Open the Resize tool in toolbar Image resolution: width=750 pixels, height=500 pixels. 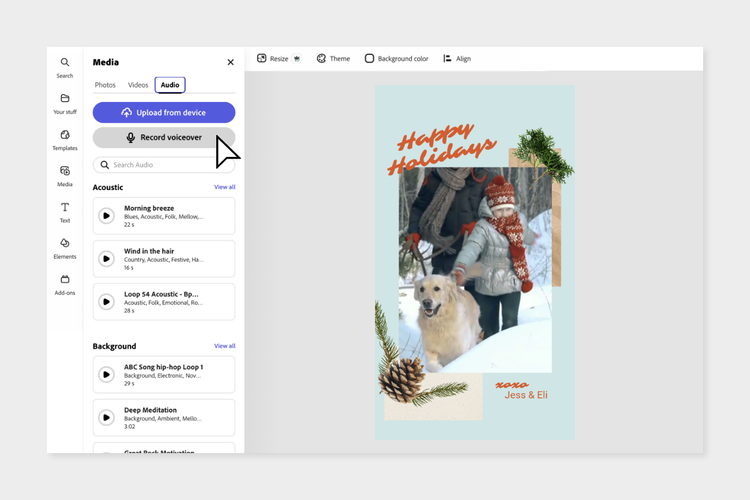pyautogui.click(x=273, y=58)
